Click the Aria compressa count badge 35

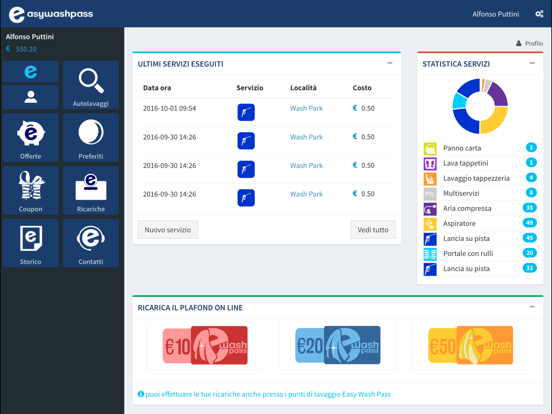(529, 208)
